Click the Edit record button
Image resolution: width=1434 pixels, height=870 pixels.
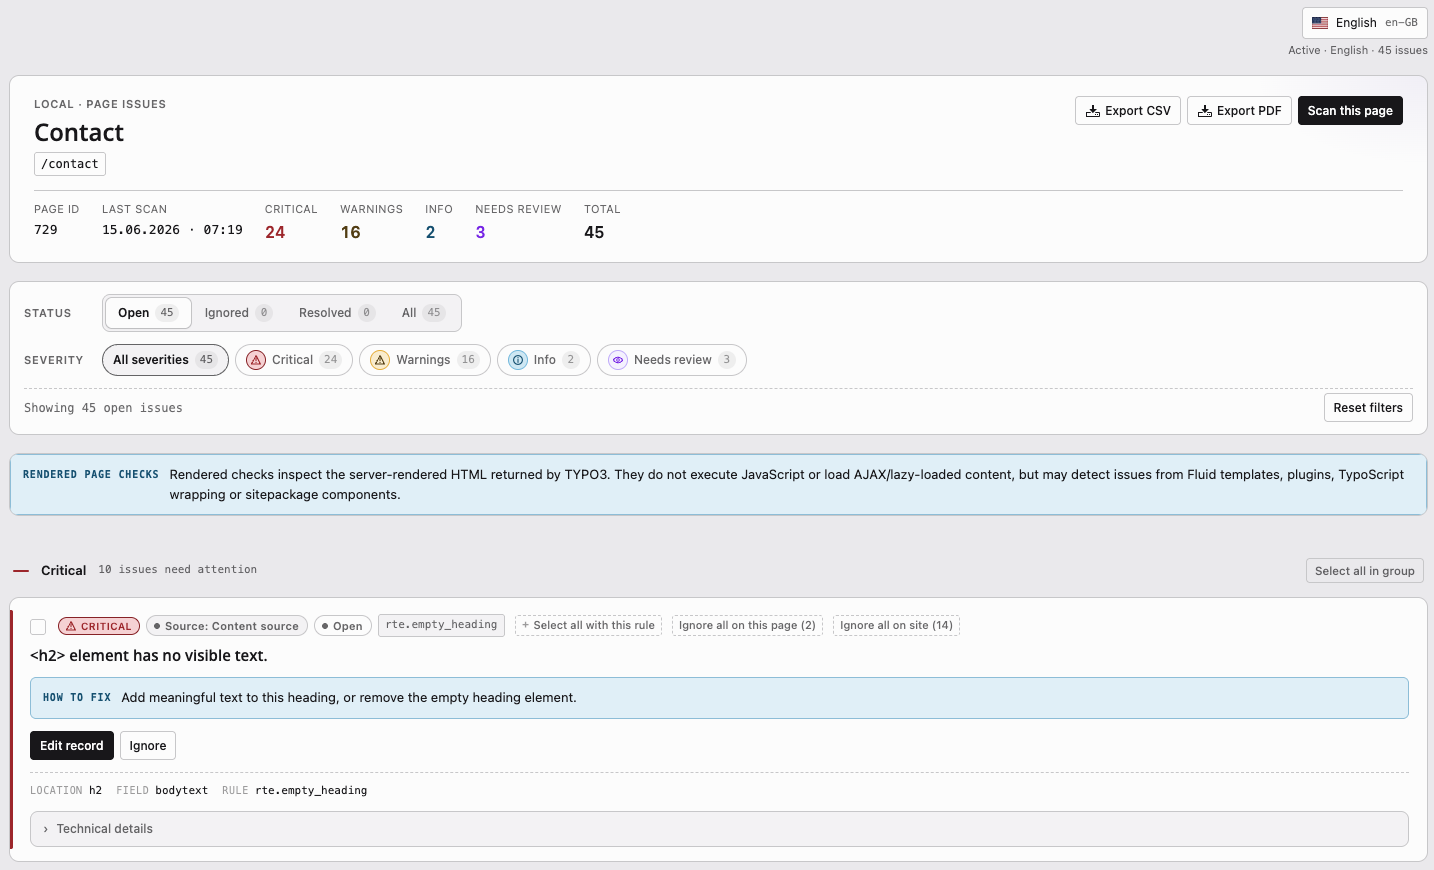(x=72, y=746)
